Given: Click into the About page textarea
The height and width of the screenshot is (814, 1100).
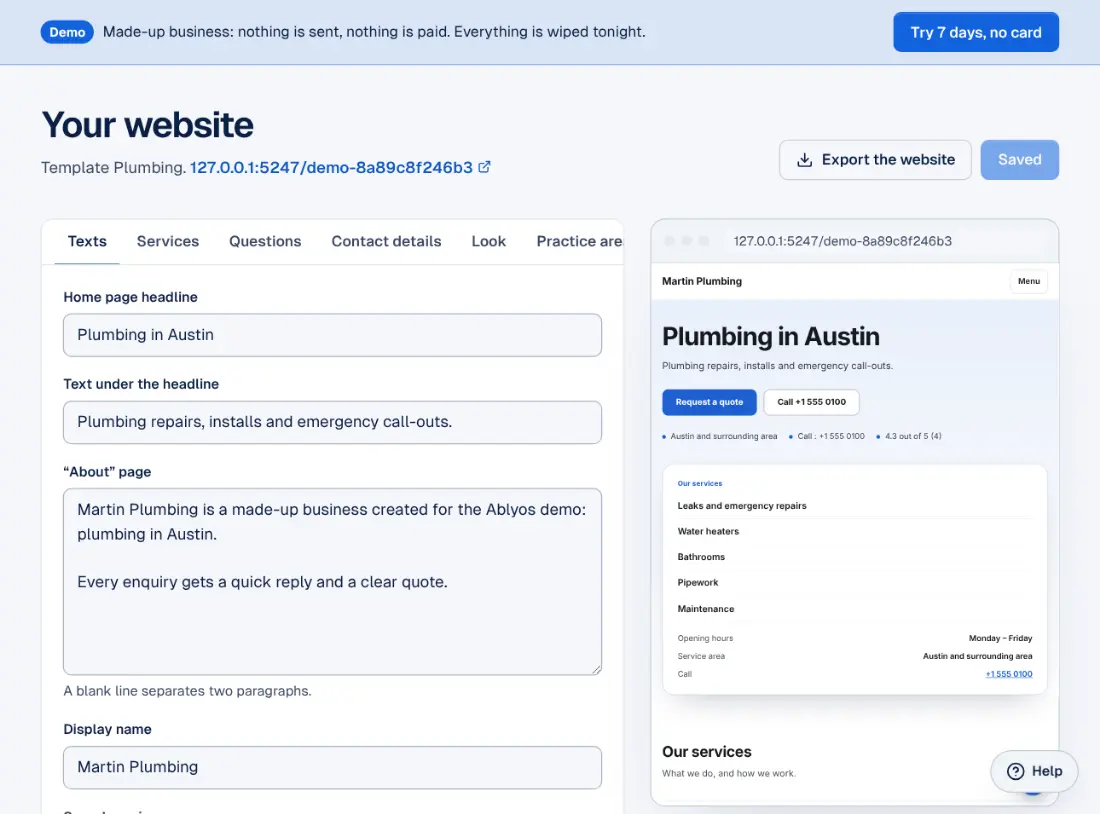Looking at the screenshot, I should (333, 582).
